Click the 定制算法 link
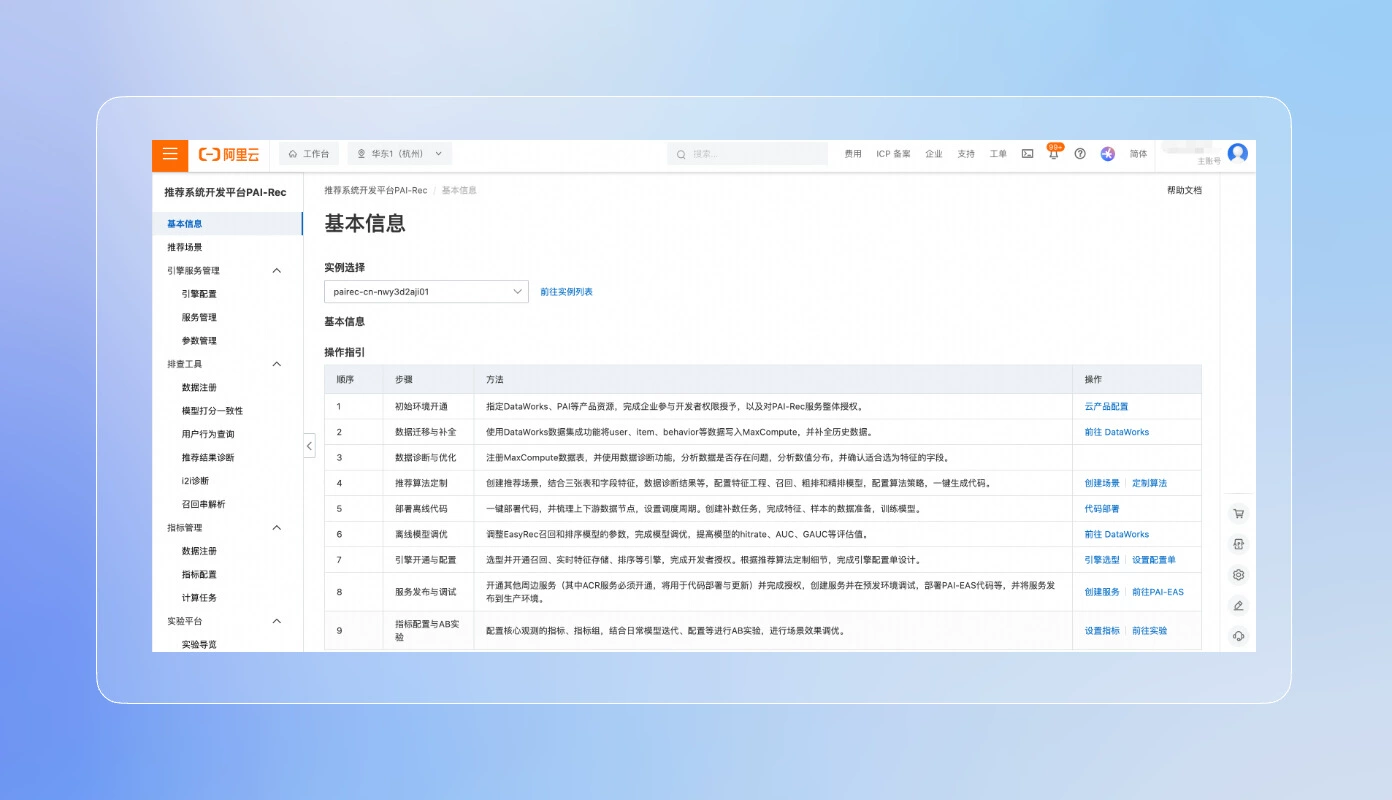Image resolution: width=1392 pixels, height=800 pixels. click(x=1149, y=483)
